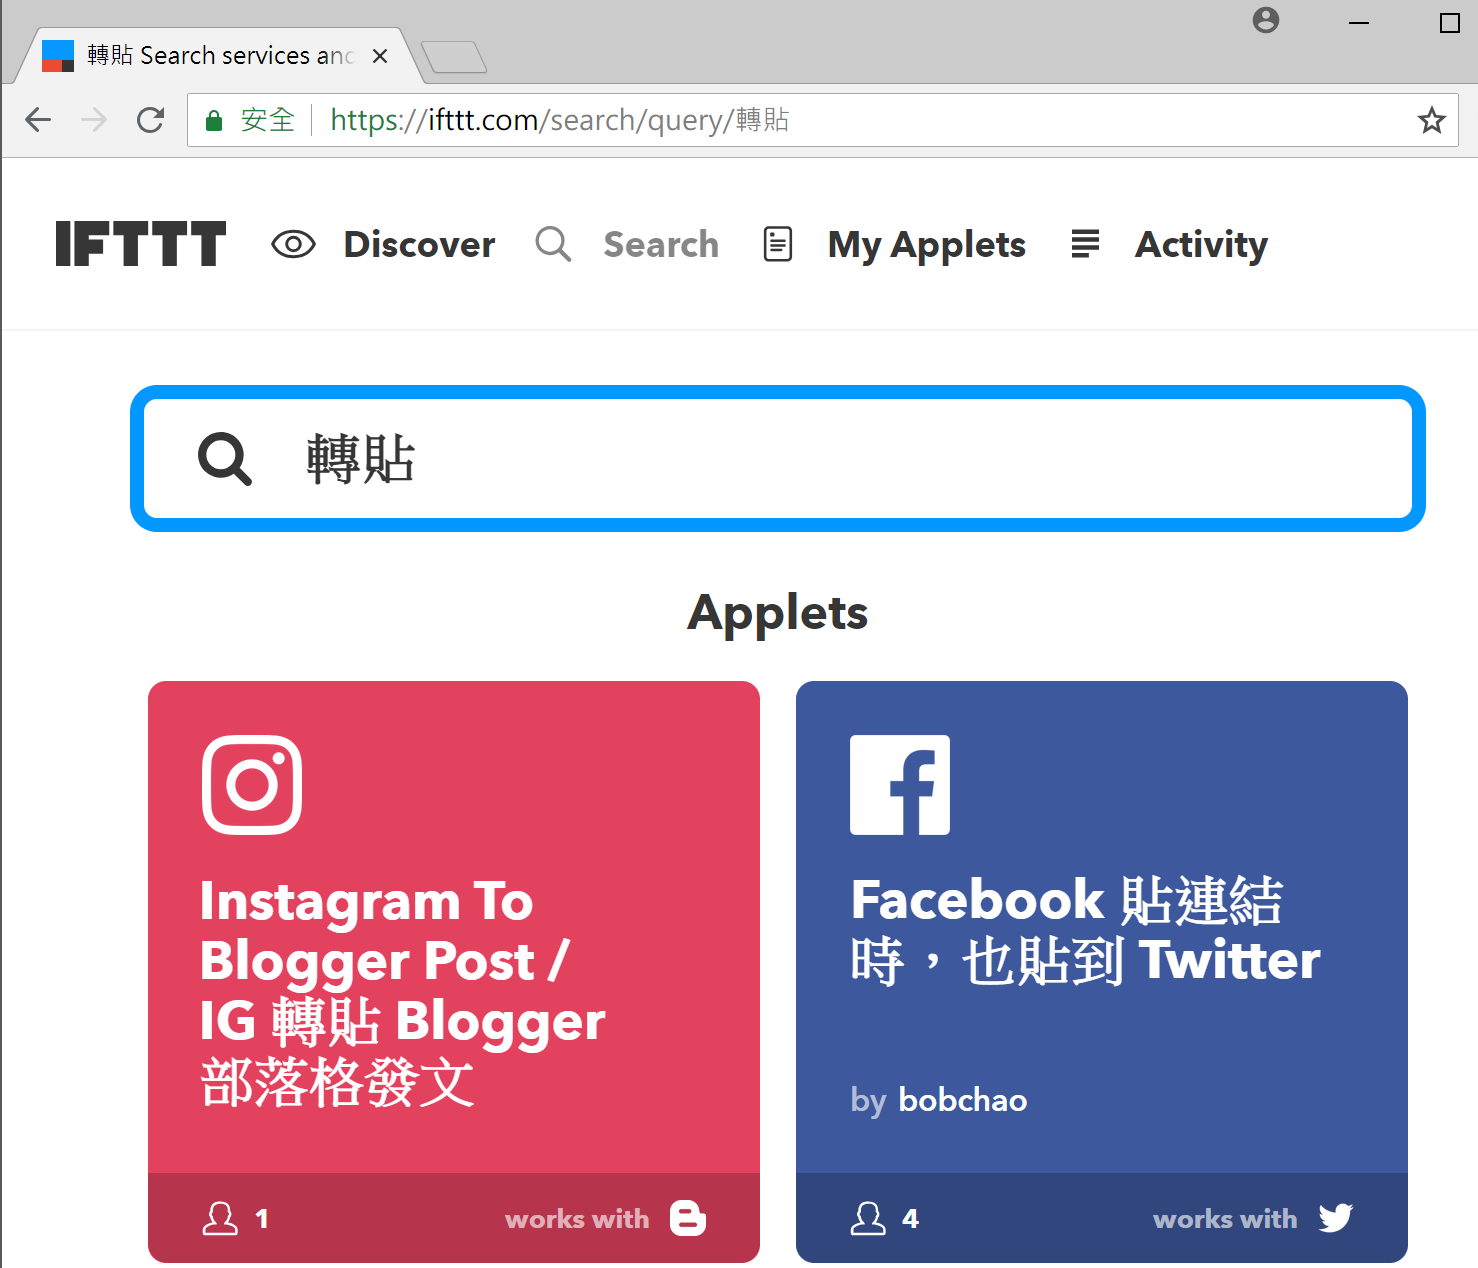Click the 轉貼 search input field
The image size is (1478, 1268).
(x=778, y=459)
